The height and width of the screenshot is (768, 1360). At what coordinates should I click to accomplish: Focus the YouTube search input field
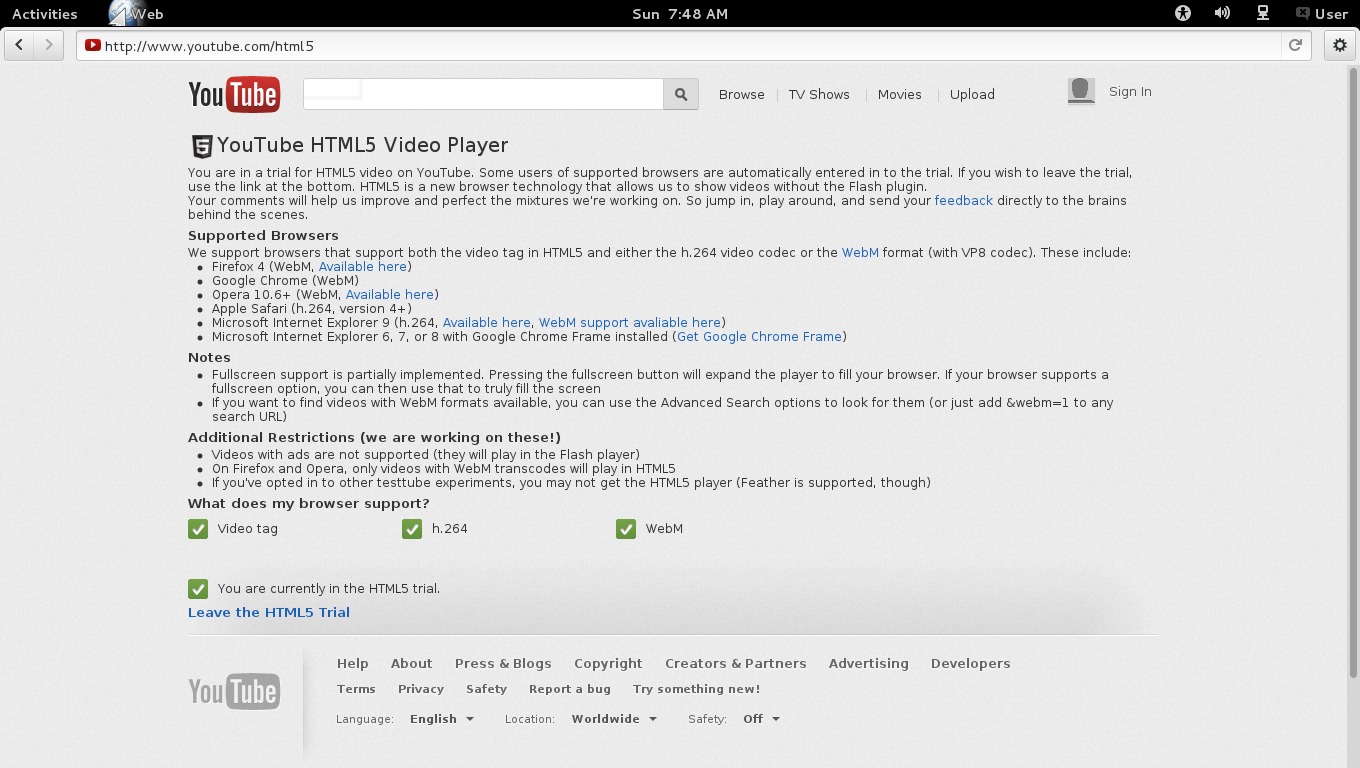tap(483, 94)
